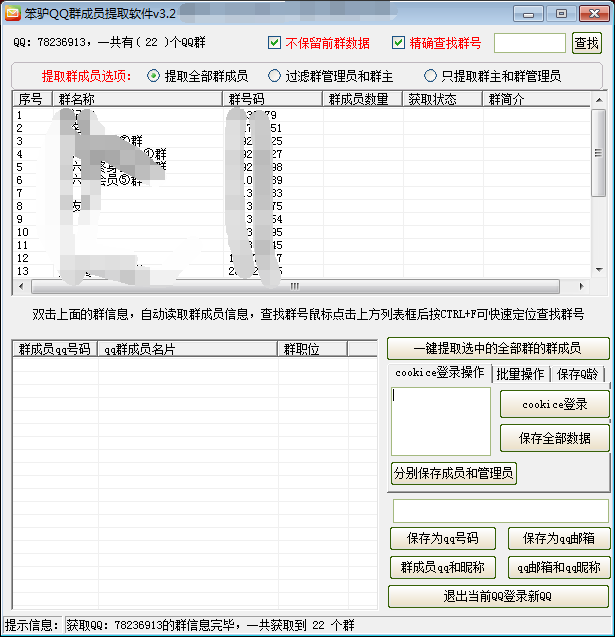This screenshot has height=637, width=615.
Task: Maximize the window
Action: 561,14
